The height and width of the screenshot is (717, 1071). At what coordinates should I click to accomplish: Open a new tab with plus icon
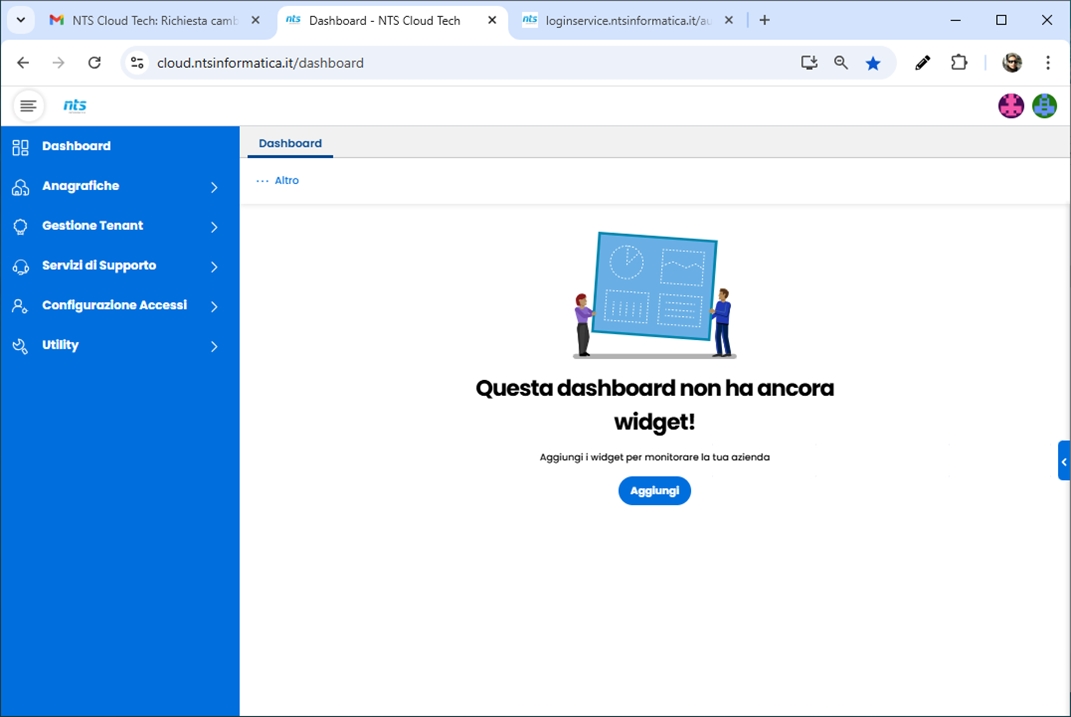click(764, 20)
